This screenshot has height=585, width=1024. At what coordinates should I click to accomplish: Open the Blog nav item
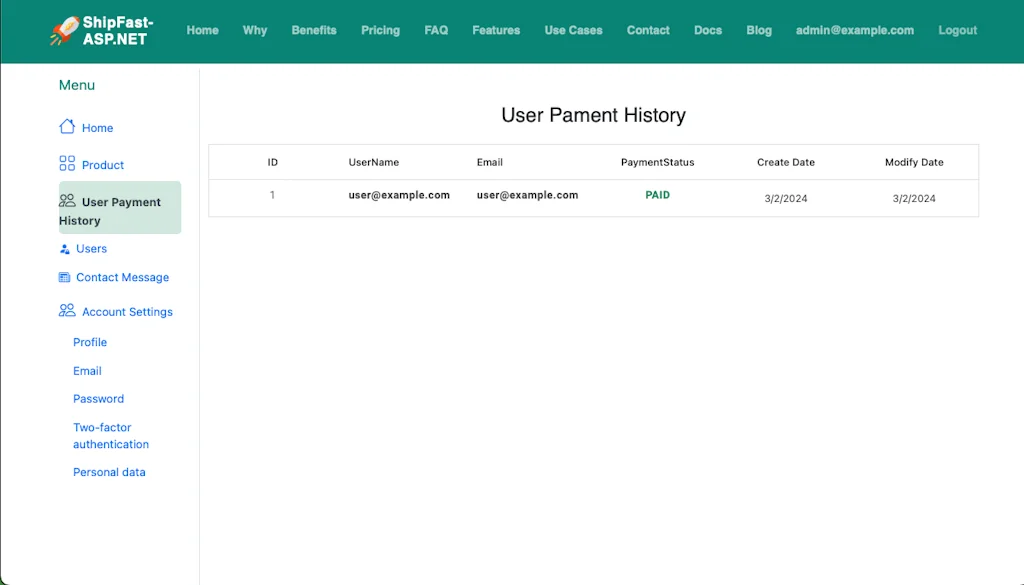click(x=759, y=30)
